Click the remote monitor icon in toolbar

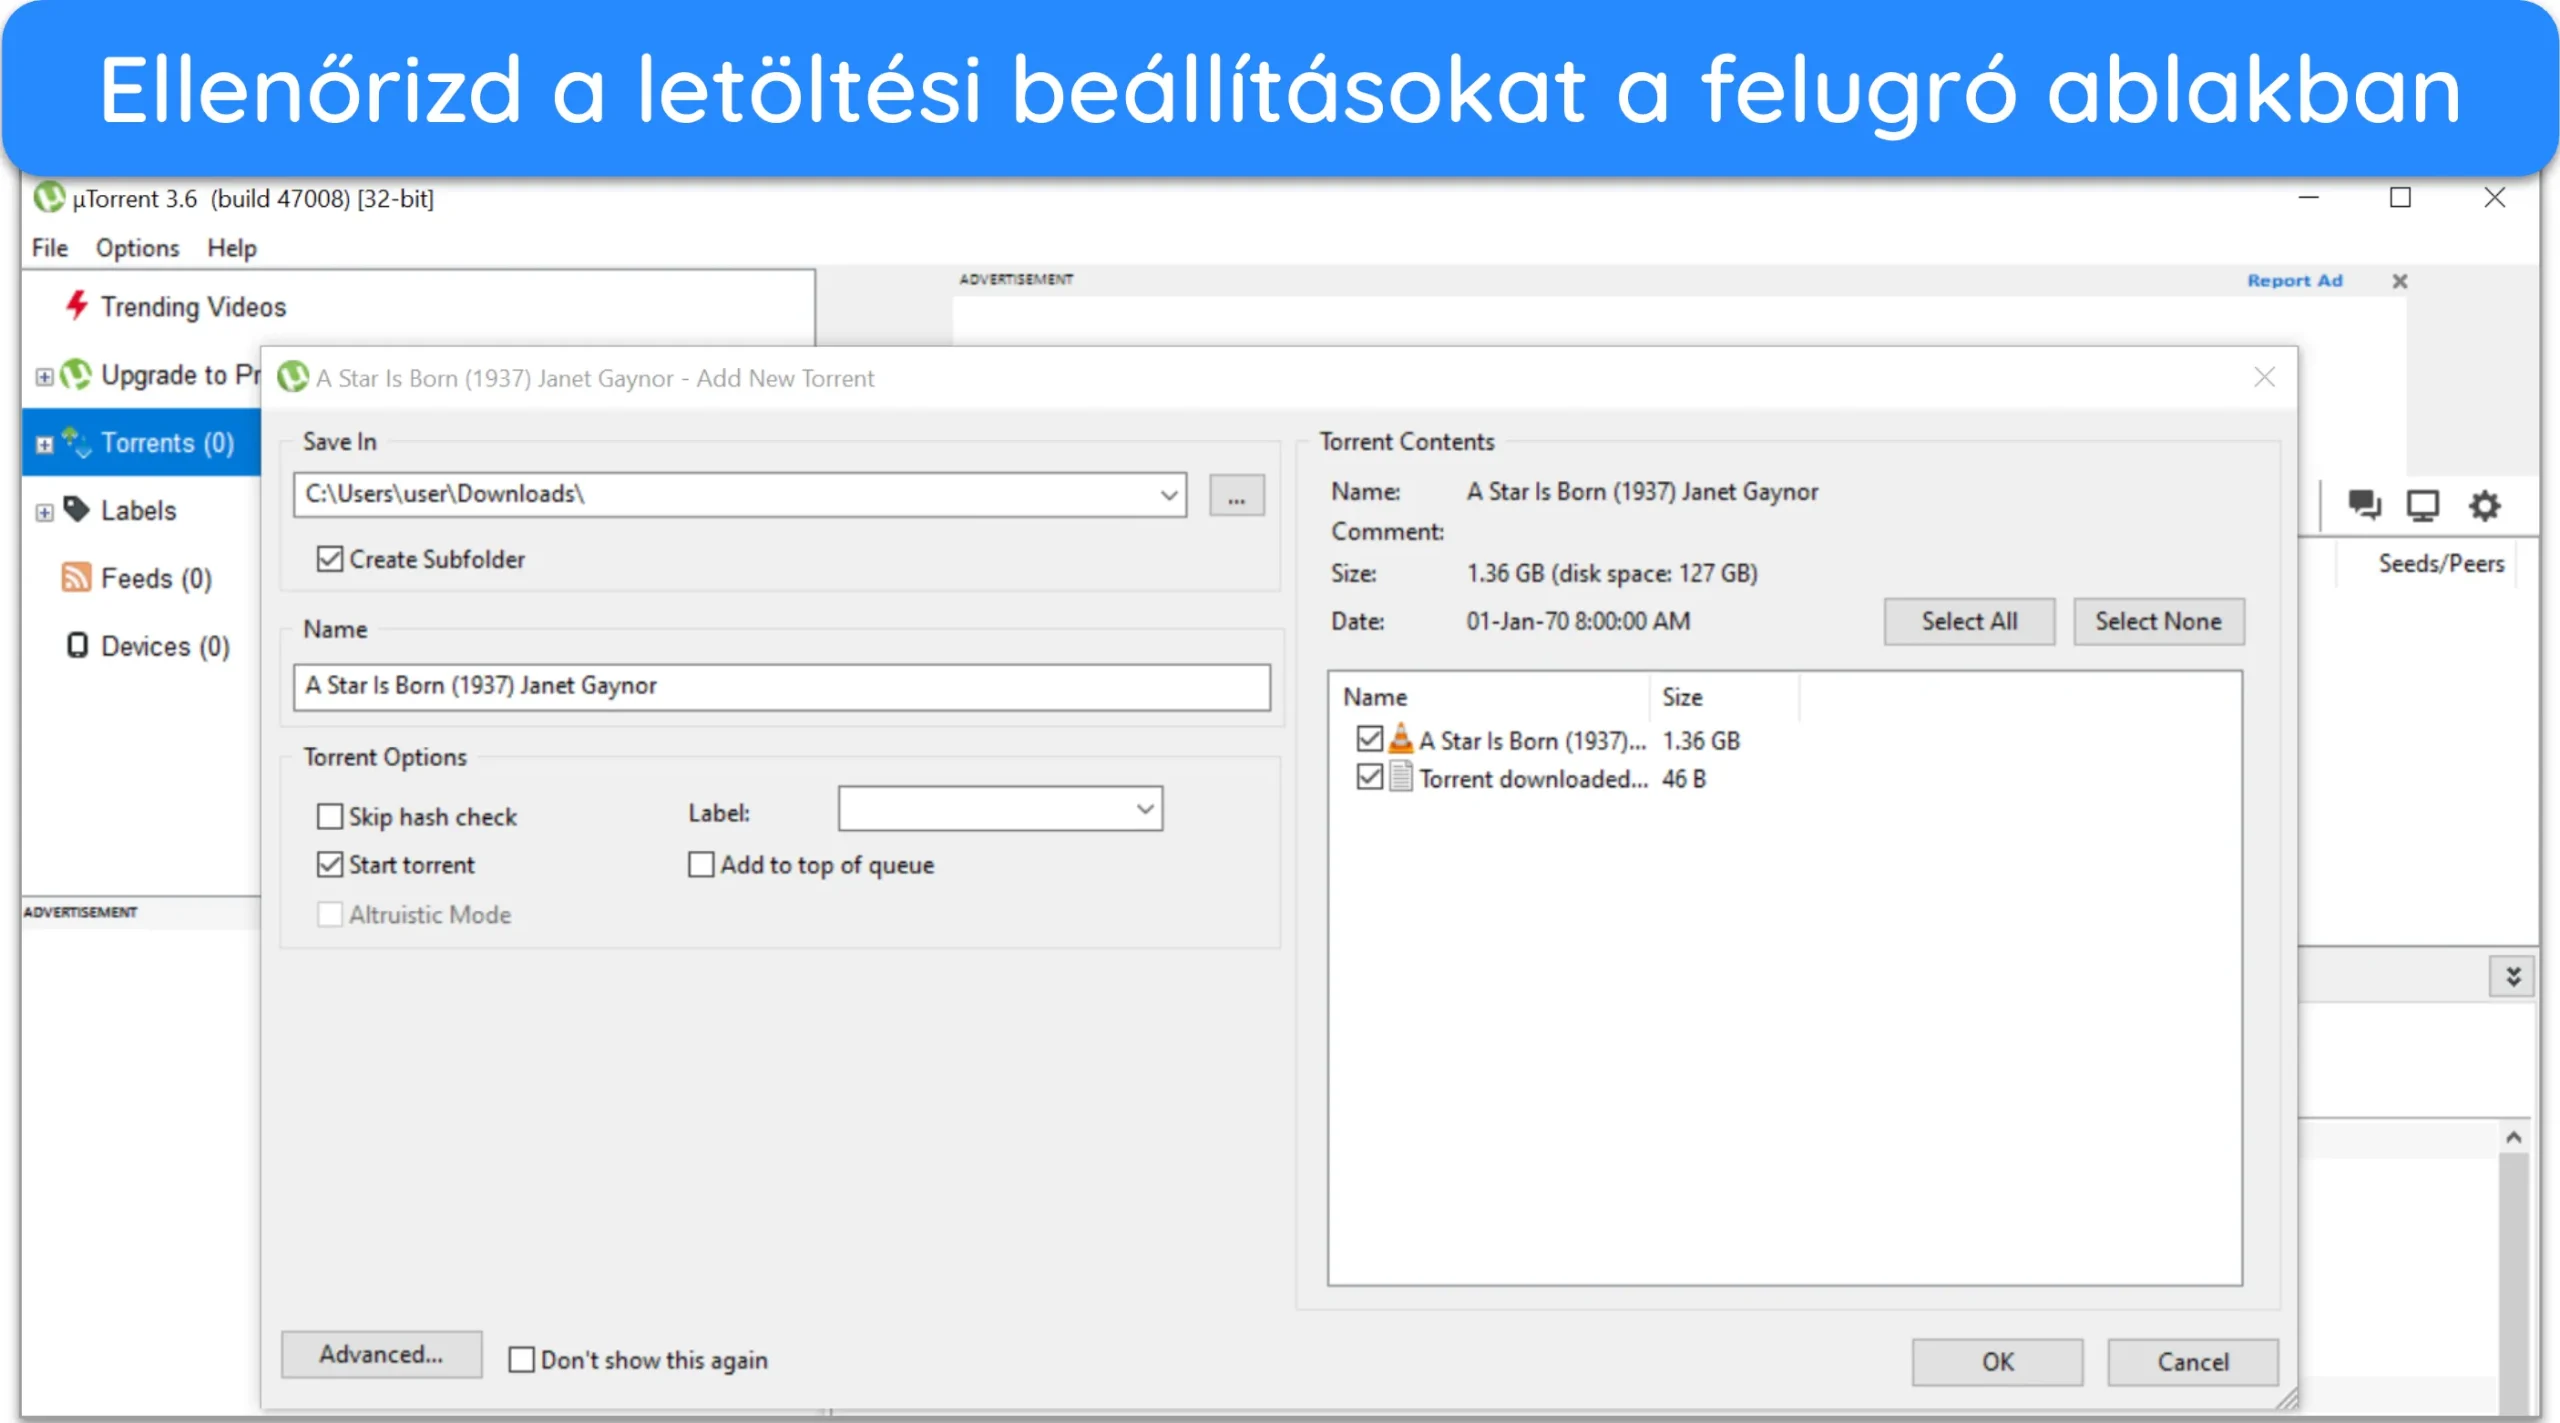tap(2423, 505)
